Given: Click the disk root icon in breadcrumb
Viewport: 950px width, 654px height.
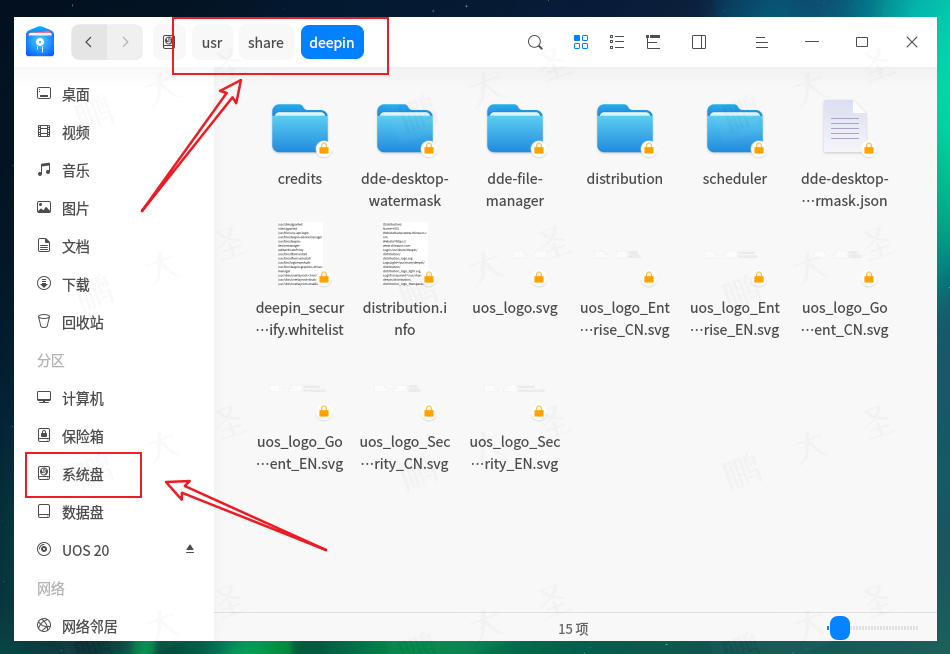Looking at the screenshot, I should pos(169,42).
